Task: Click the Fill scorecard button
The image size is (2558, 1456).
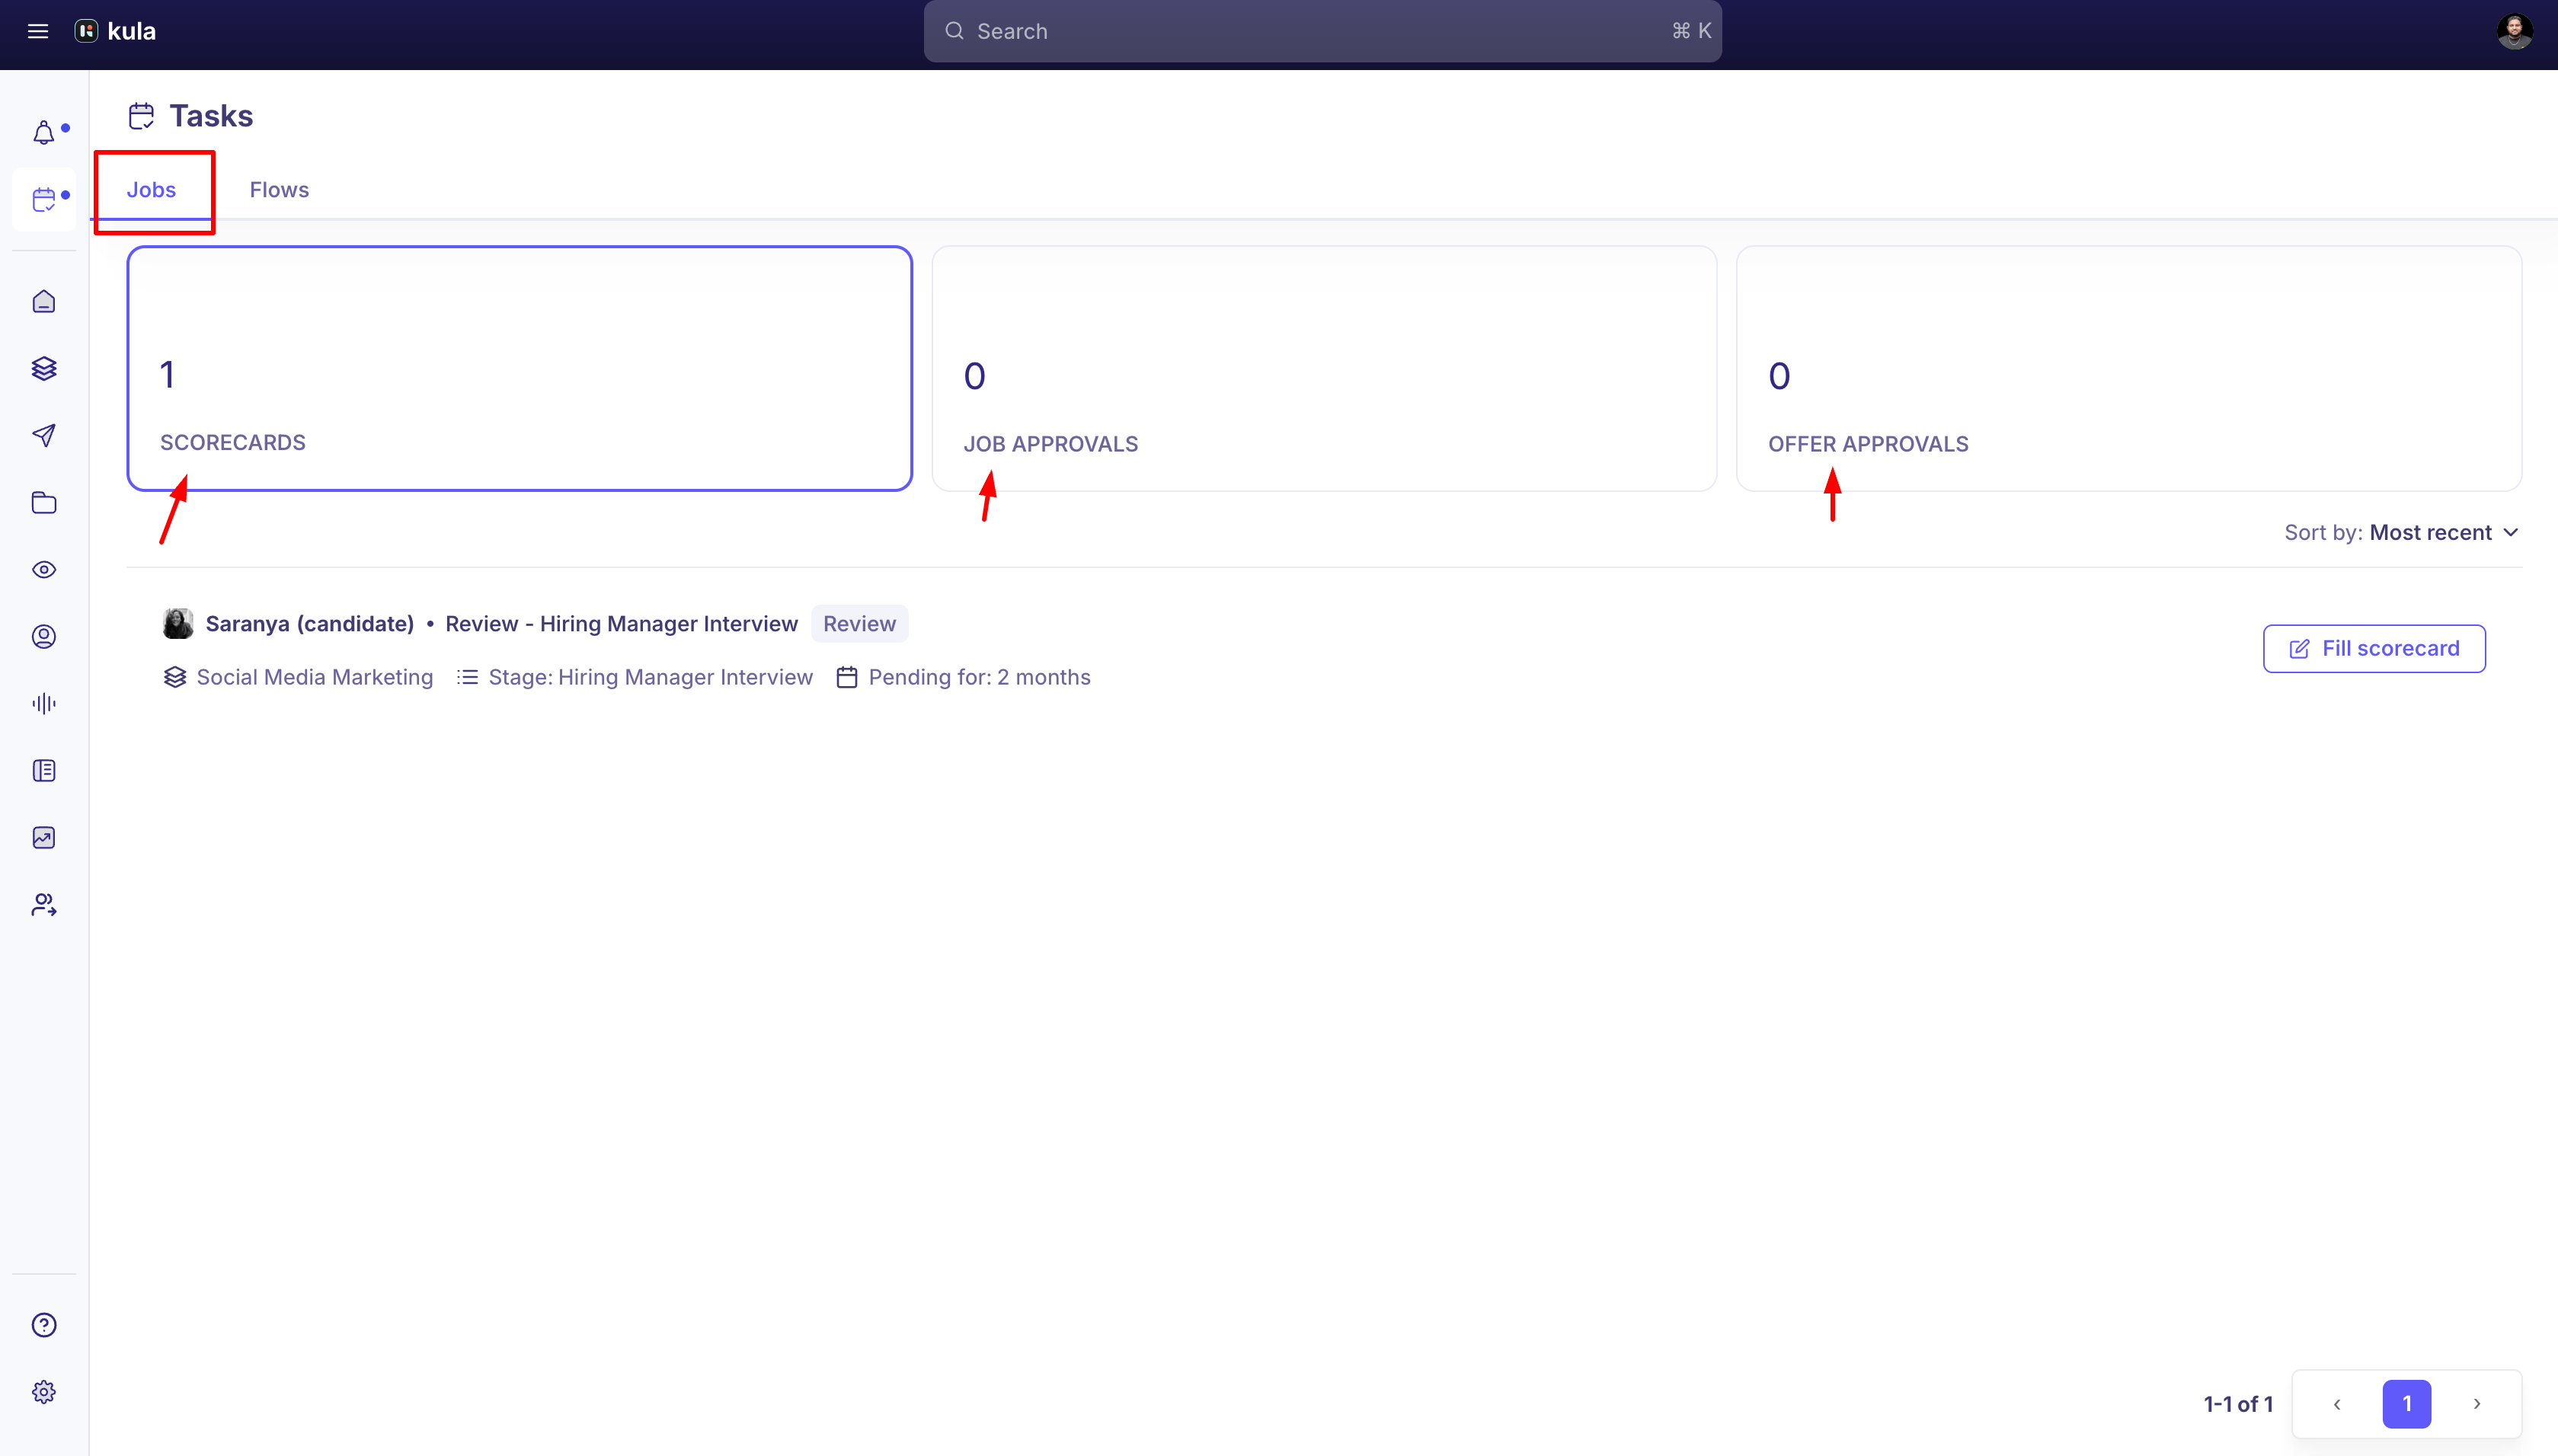Action: (2373, 648)
